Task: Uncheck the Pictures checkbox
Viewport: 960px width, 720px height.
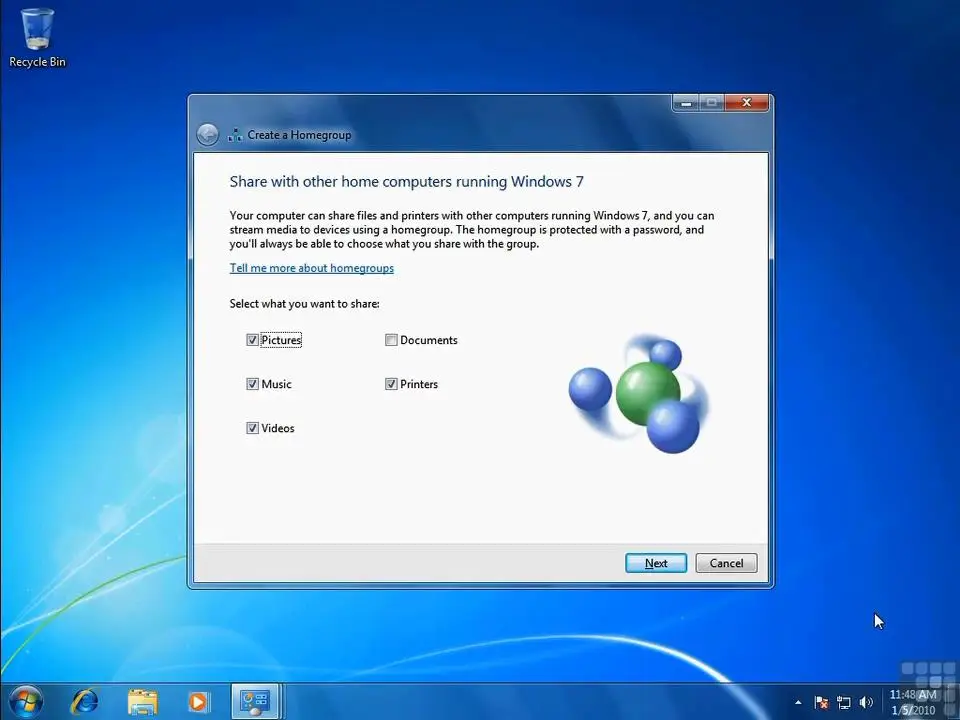Action: (x=252, y=340)
